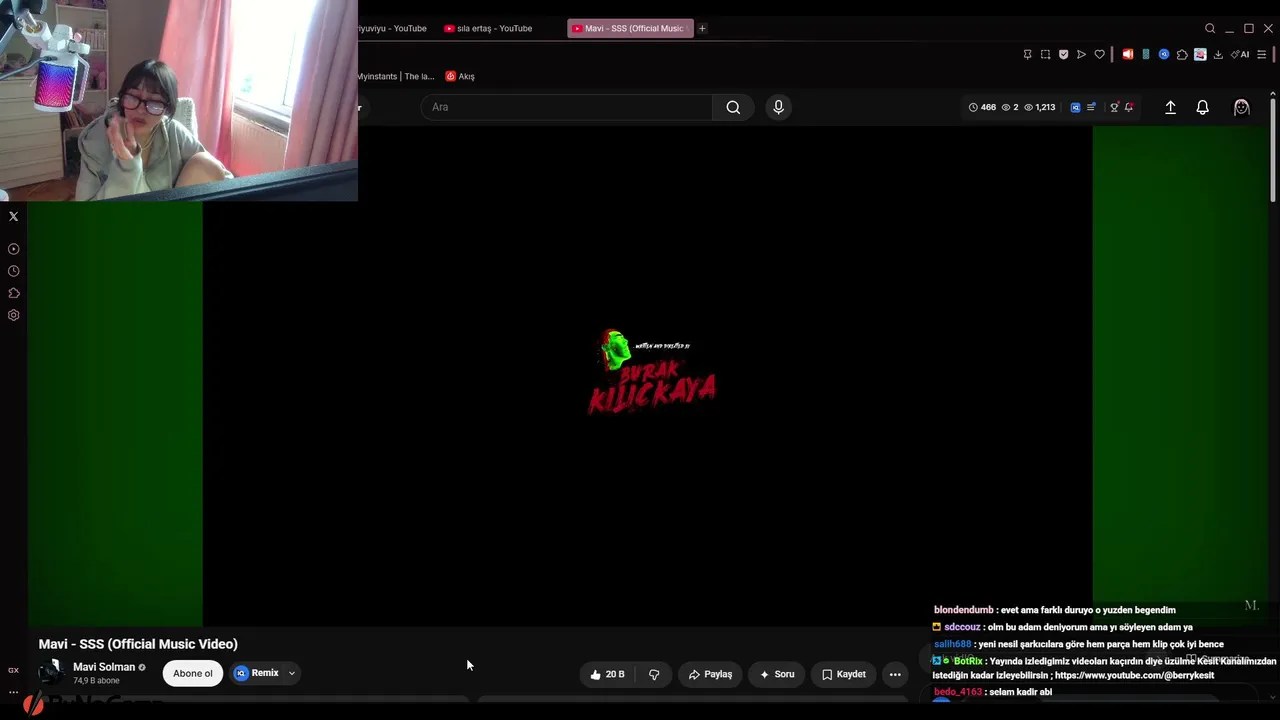Image resolution: width=1280 pixels, height=720 pixels.
Task: Click the Soru ask button
Action: 777,674
